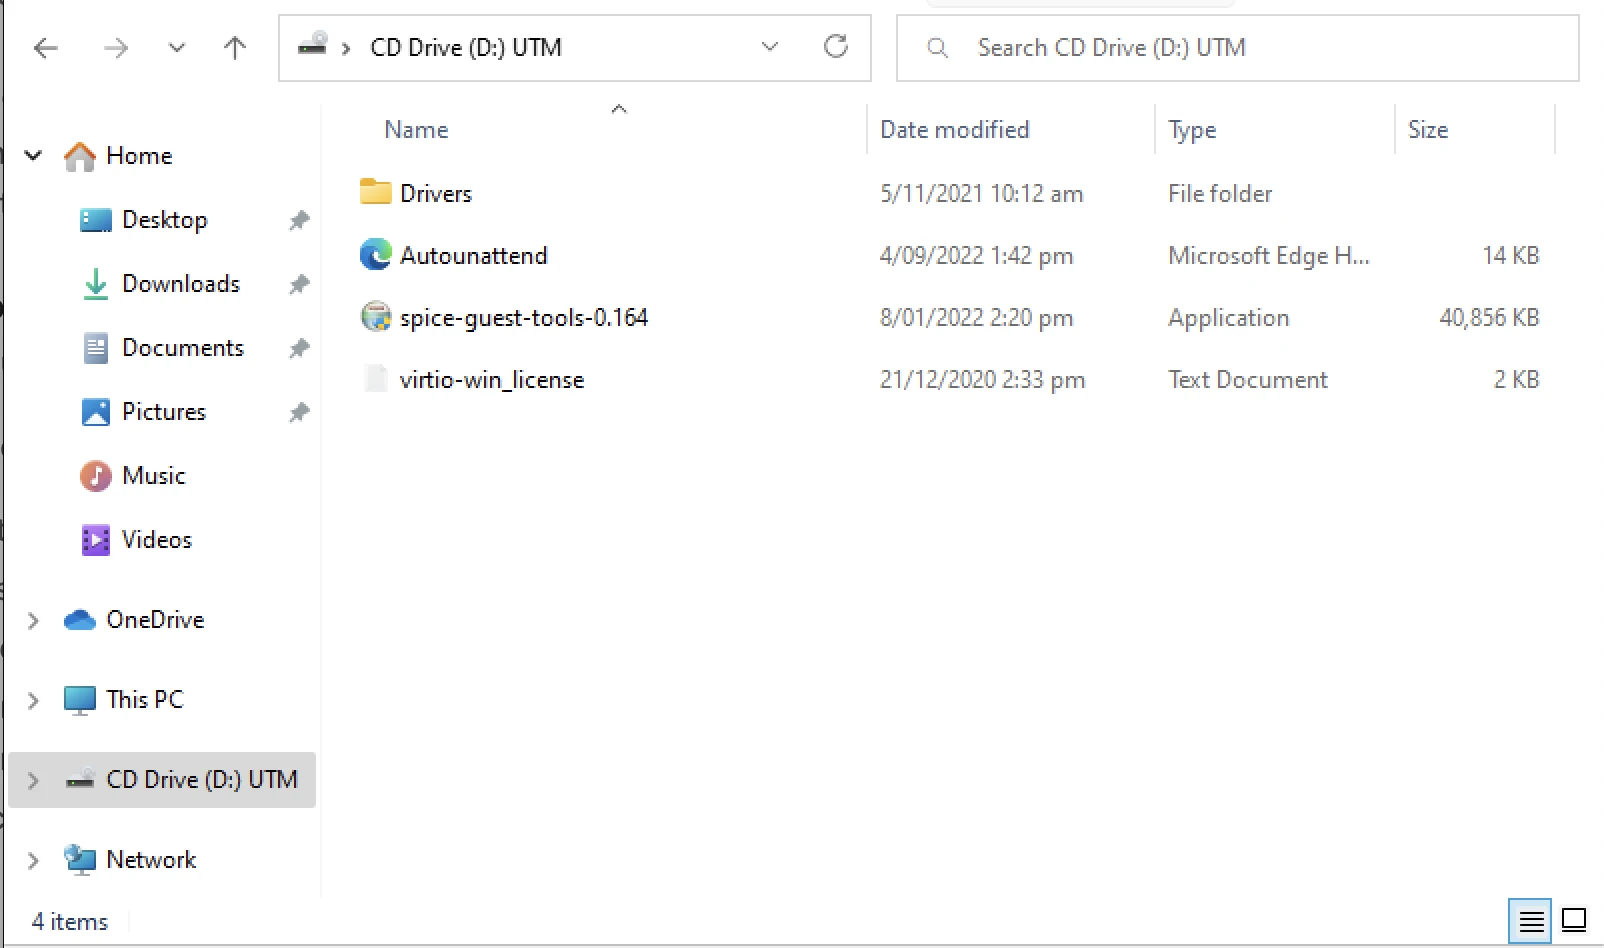Click the spice-guest-tools application icon
The width and height of the screenshot is (1604, 948).
[374, 317]
